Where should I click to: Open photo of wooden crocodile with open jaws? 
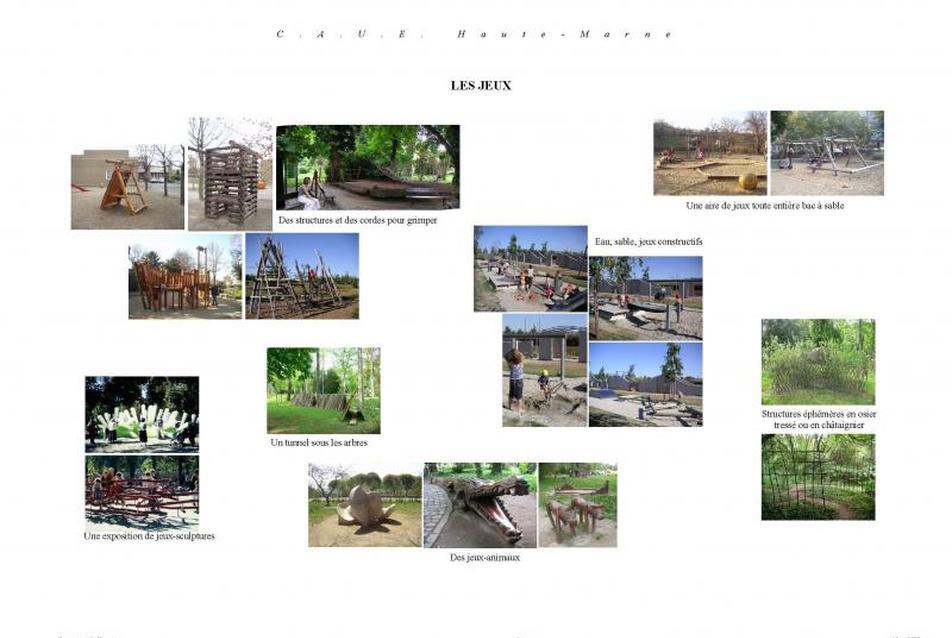pyautogui.click(x=480, y=505)
